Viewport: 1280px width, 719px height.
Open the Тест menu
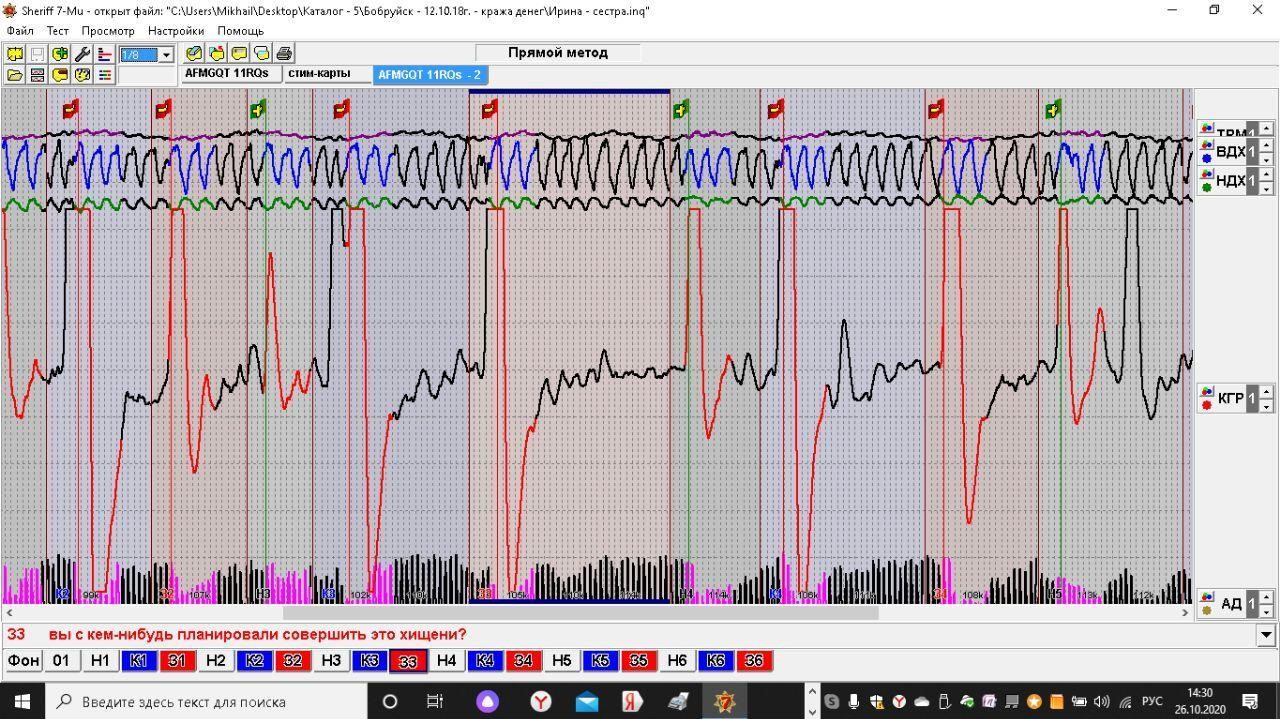57,31
